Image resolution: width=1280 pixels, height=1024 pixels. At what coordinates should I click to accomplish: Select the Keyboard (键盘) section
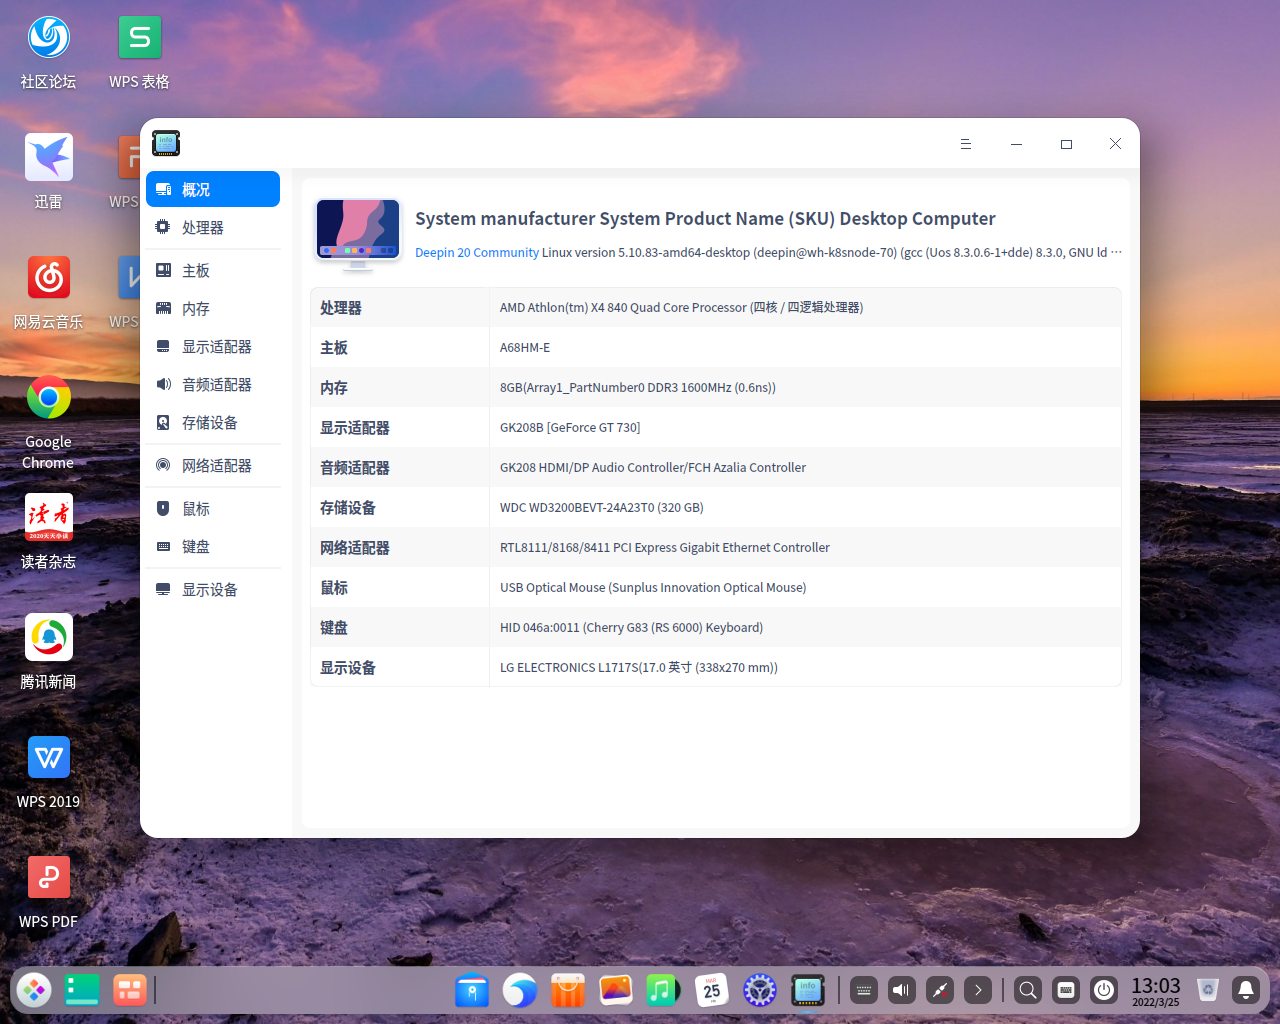(x=194, y=546)
